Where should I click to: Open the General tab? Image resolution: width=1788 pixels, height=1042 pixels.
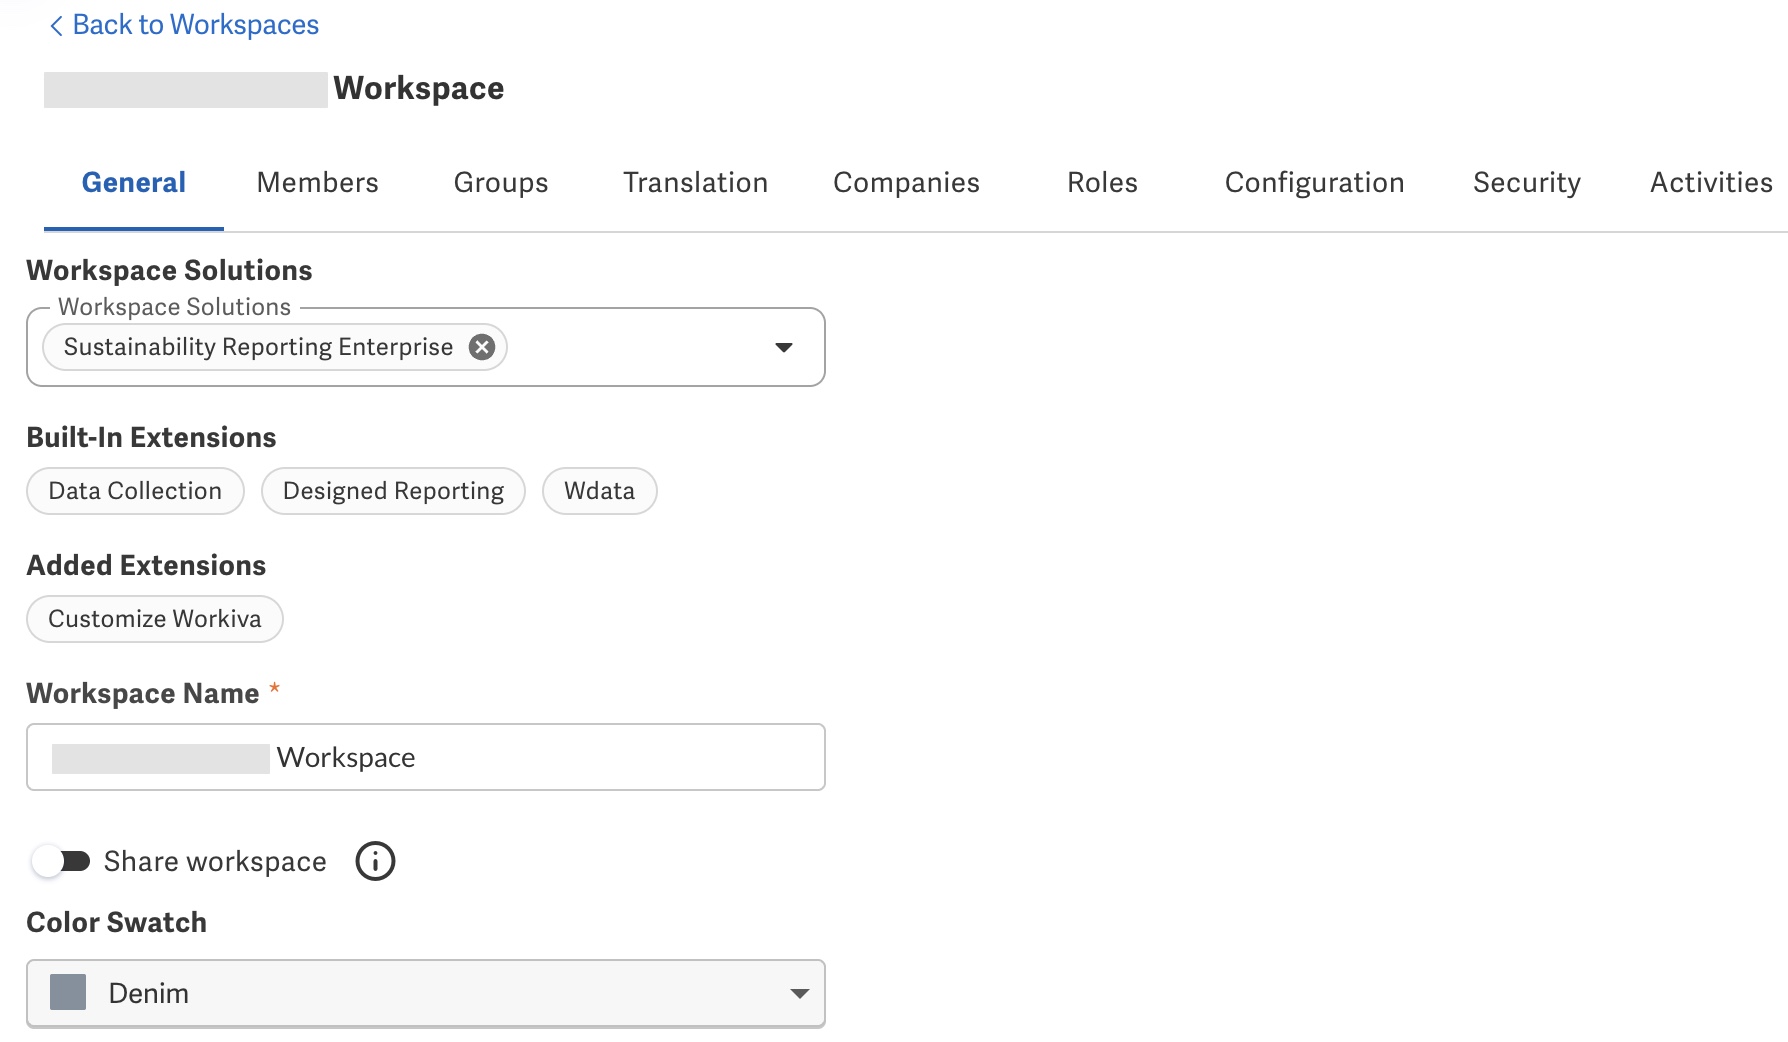point(134,182)
